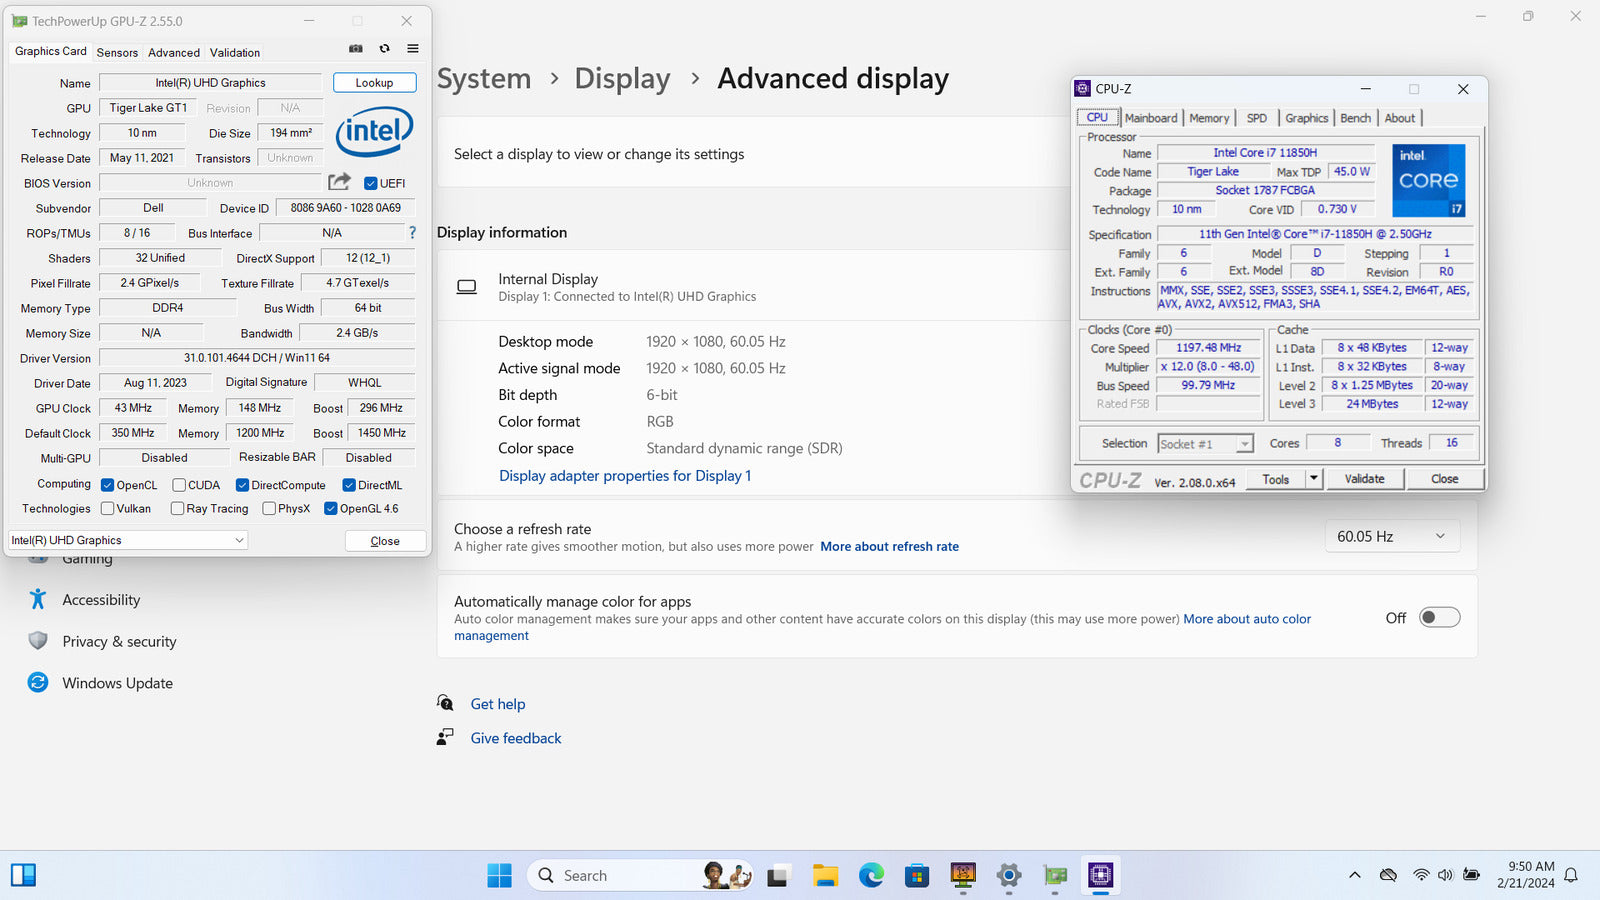Switch to the Validation tab in GPU-Z
Viewport: 1600px width, 900px height.
click(235, 53)
